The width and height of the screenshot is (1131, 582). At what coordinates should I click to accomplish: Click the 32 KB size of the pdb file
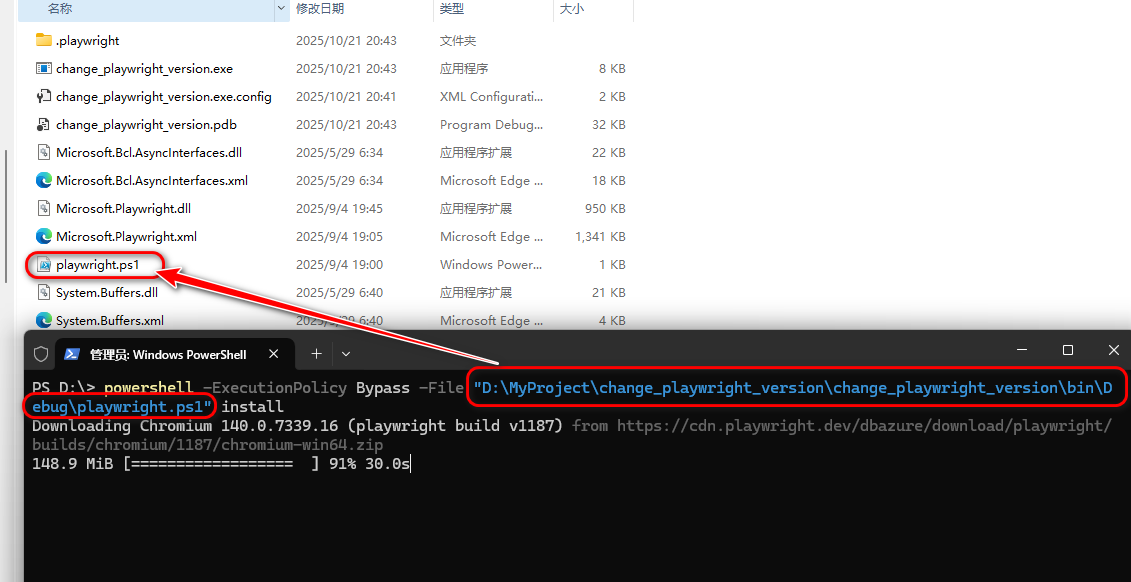click(609, 125)
